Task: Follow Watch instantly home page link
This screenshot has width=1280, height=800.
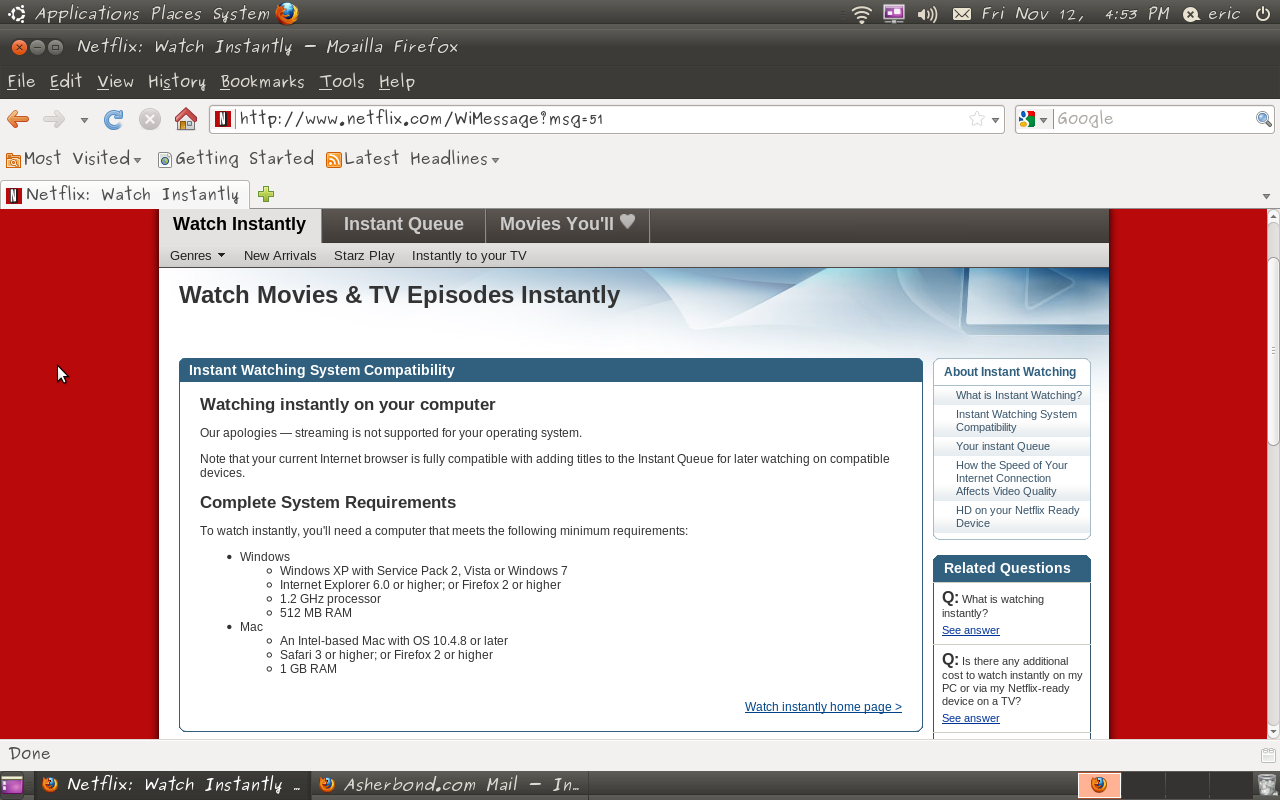Action: tap(823, 707)
